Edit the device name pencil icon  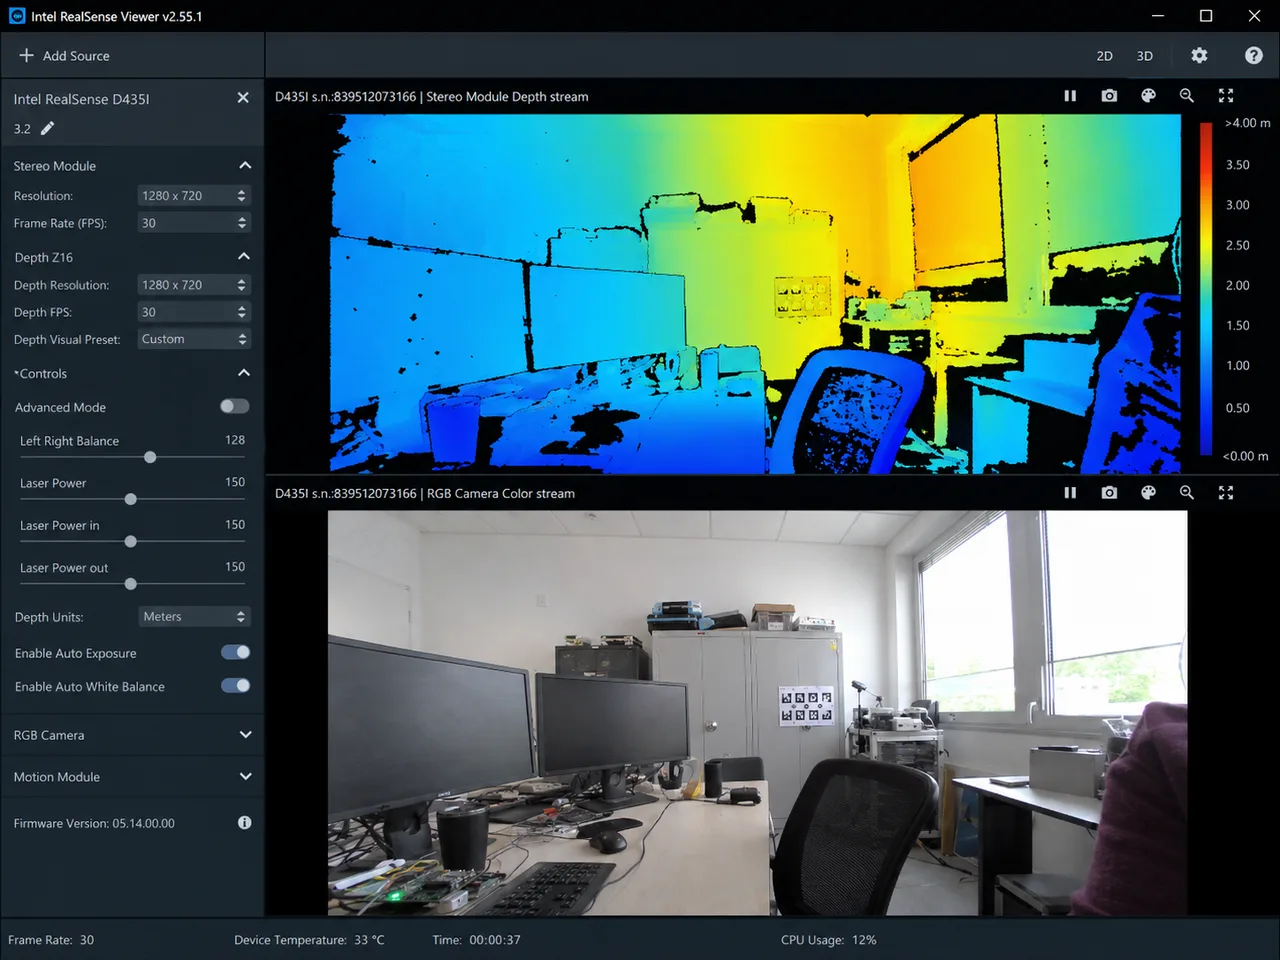(x=47, y=128)
